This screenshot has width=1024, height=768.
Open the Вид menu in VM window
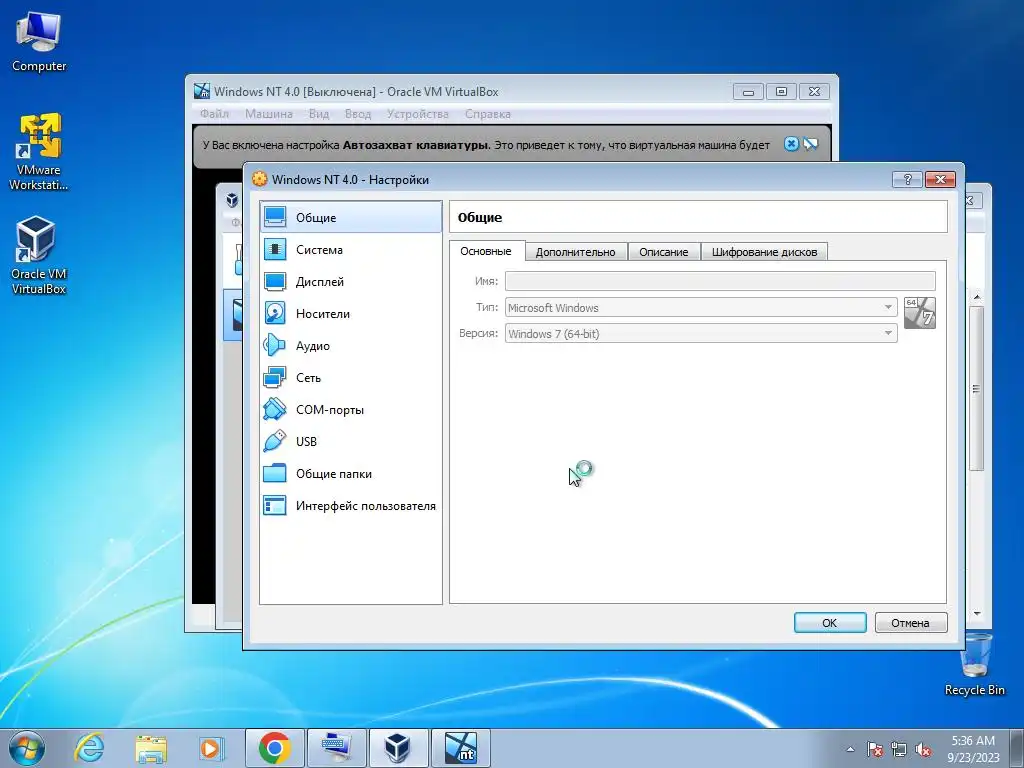coord(319,114)
